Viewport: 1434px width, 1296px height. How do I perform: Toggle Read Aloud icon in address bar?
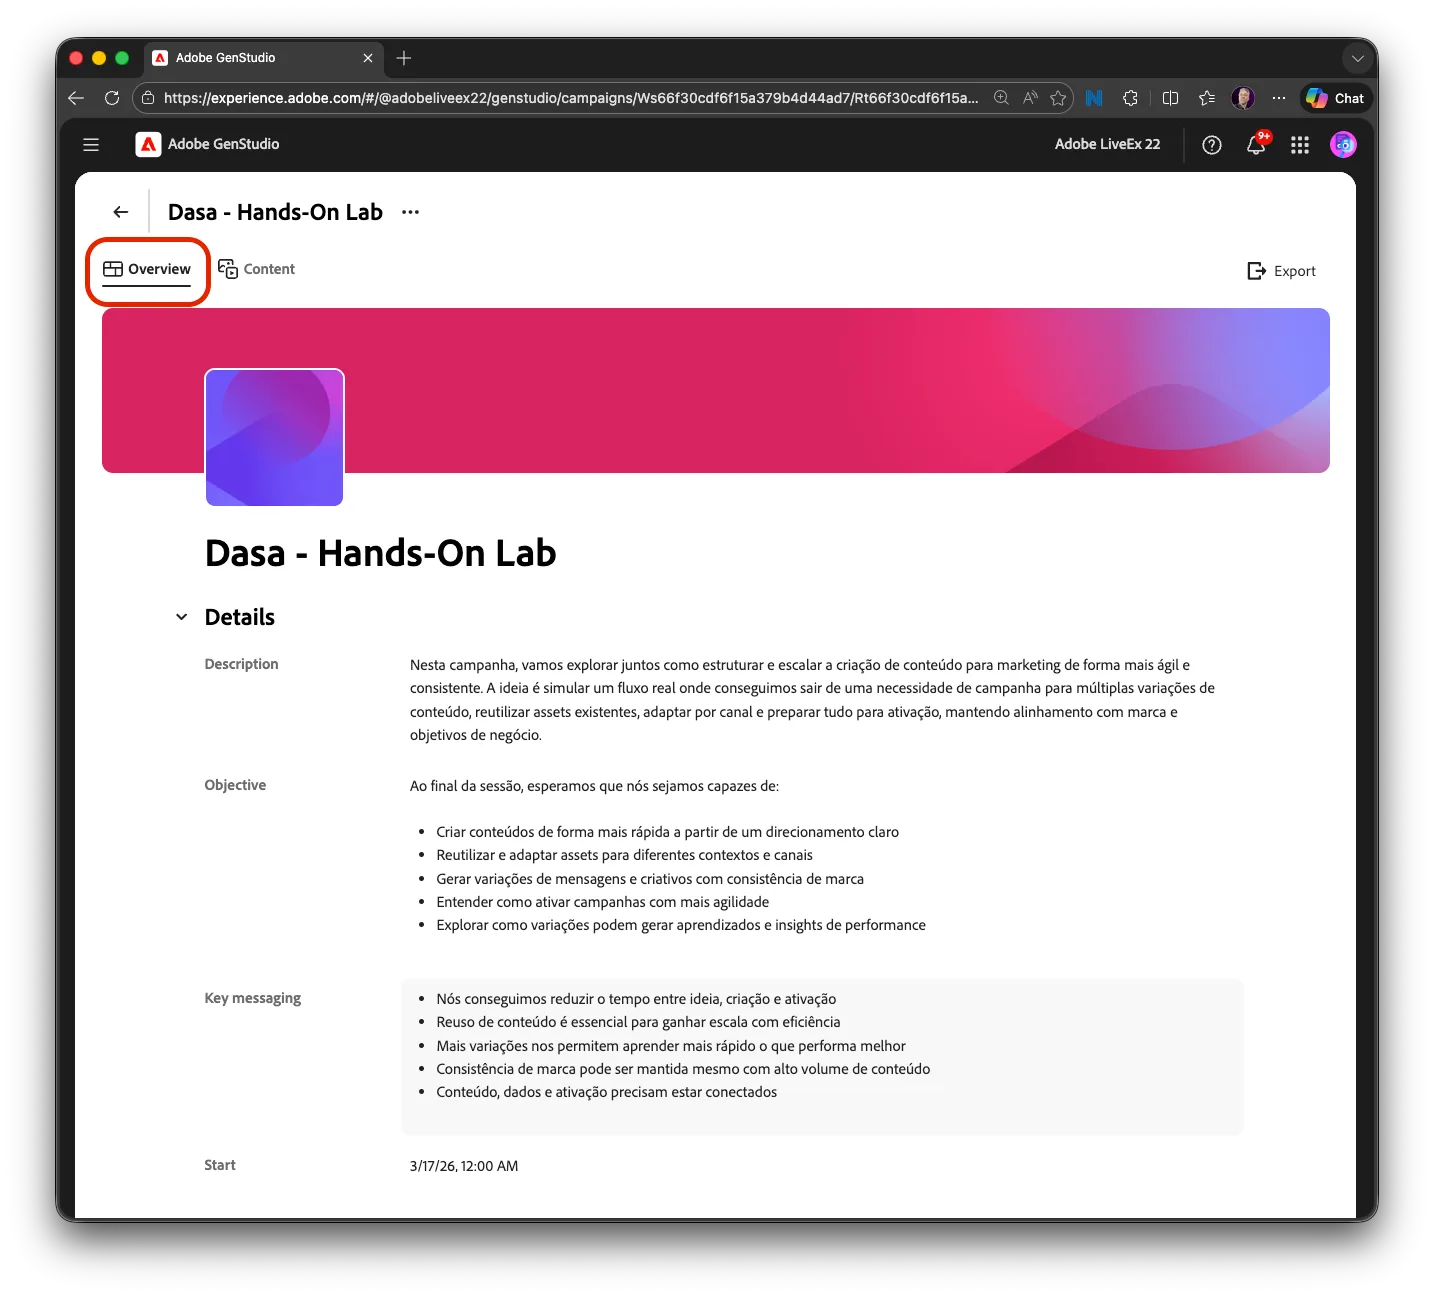click(1030, 98)
